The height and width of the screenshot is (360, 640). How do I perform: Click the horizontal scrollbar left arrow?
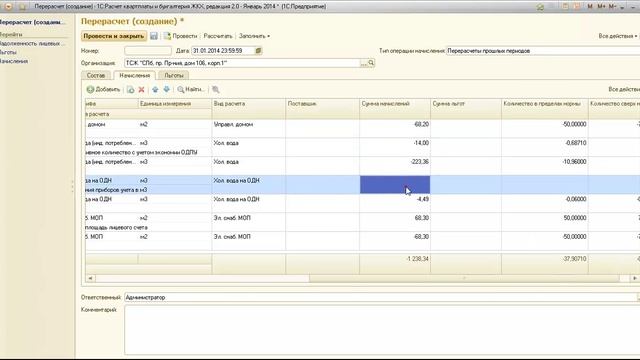coord(90,278)
